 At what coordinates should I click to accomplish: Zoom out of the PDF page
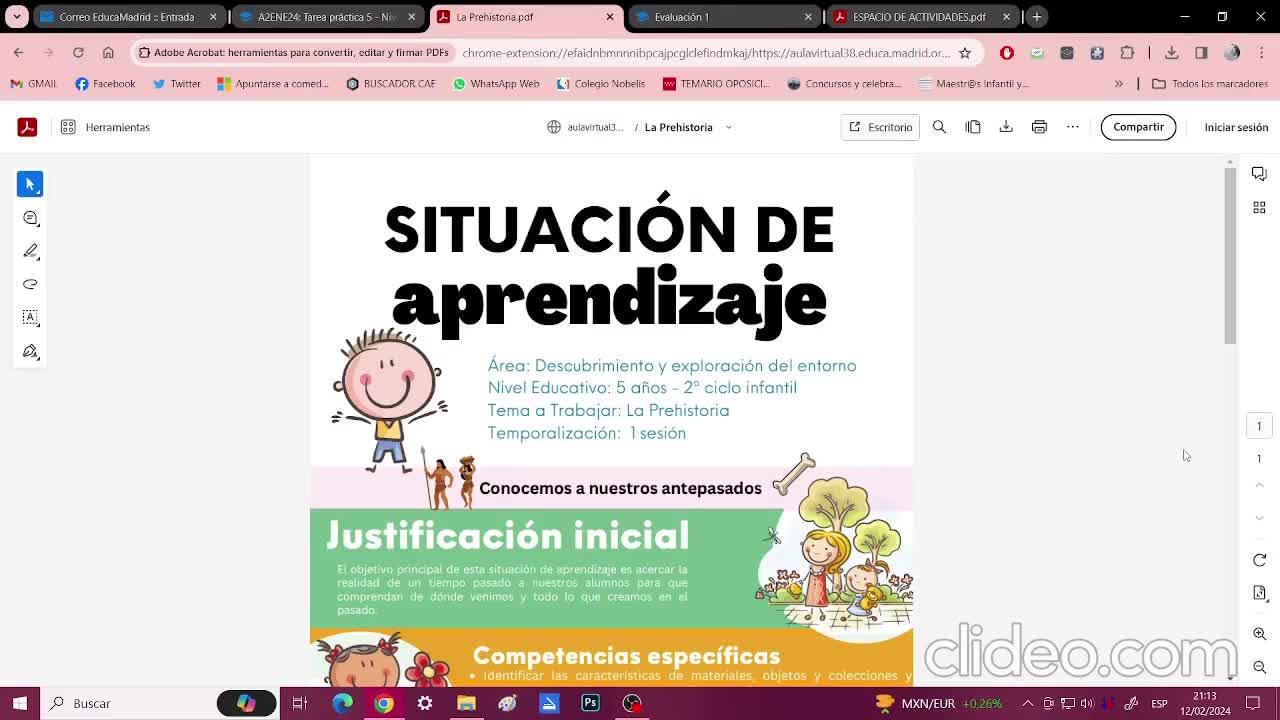point(1259,667)
